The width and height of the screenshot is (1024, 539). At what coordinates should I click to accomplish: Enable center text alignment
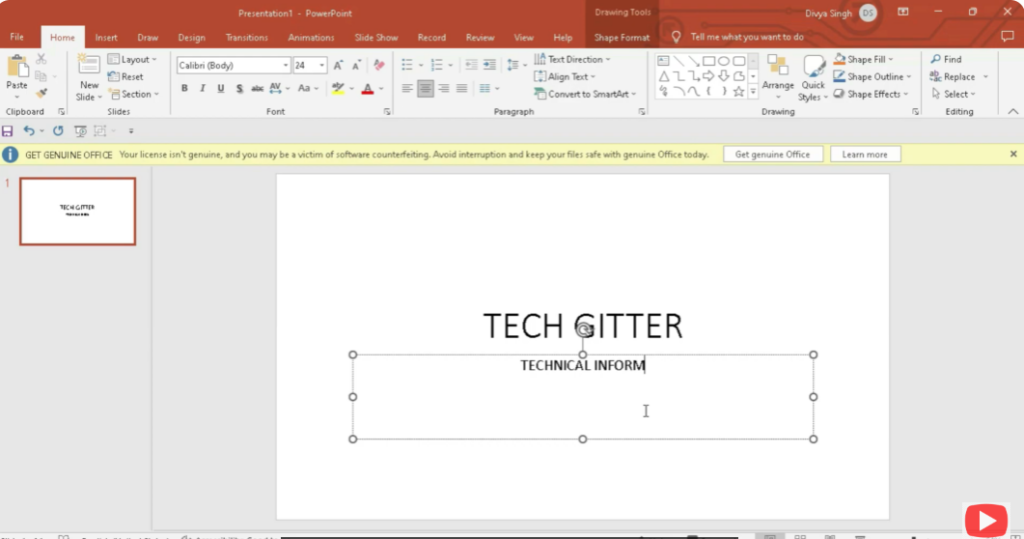[x=425, y=89]
